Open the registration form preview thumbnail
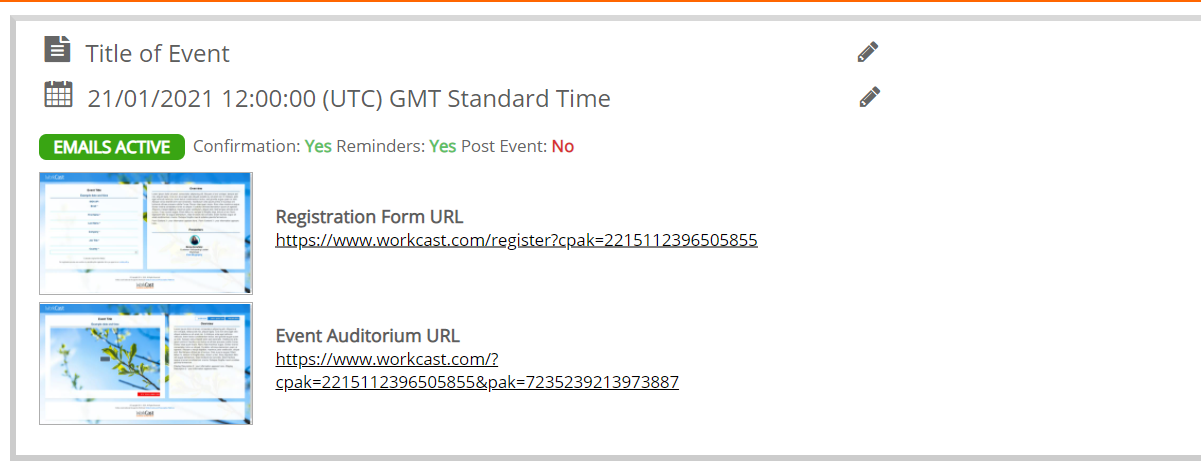The height and width of the screenshot is (470, 1201). coord(146,233)
